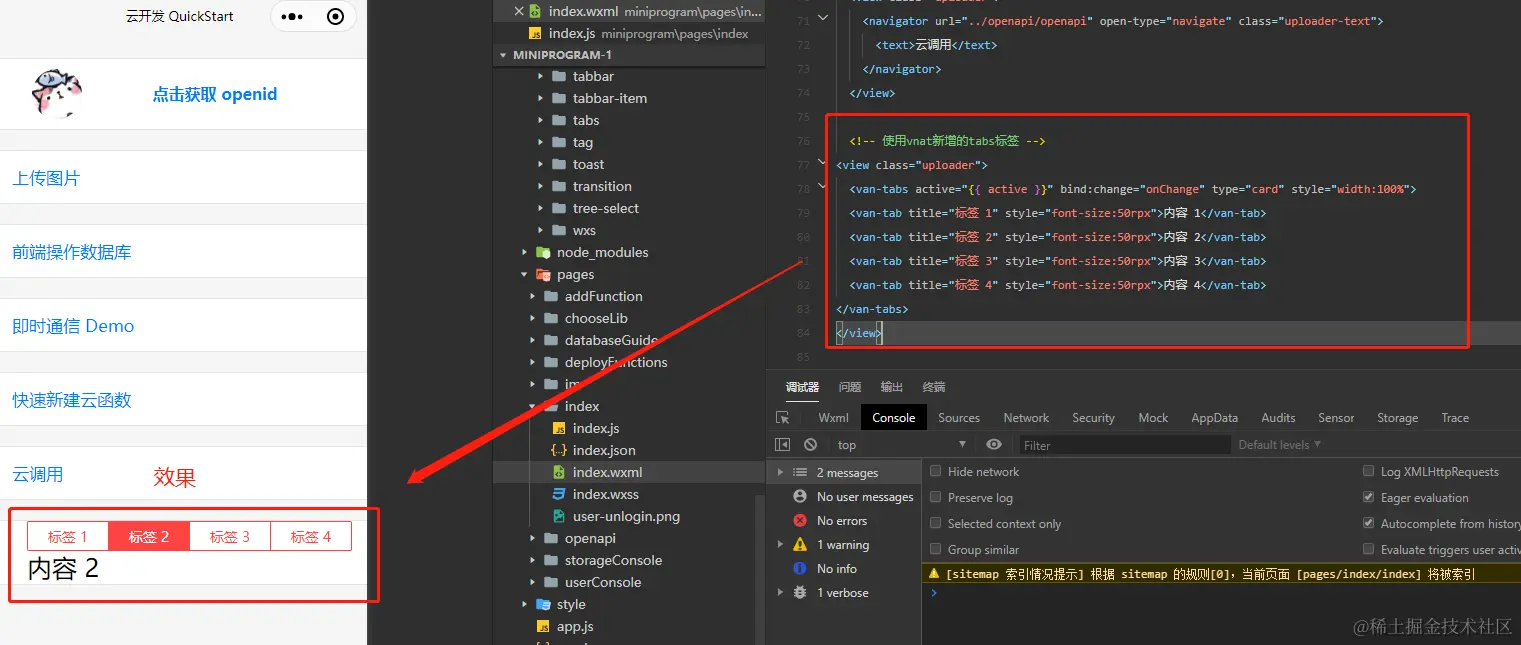1521x645 pixels.
Task: Switch to the Network tab
Action: (x=1026, y=418)
